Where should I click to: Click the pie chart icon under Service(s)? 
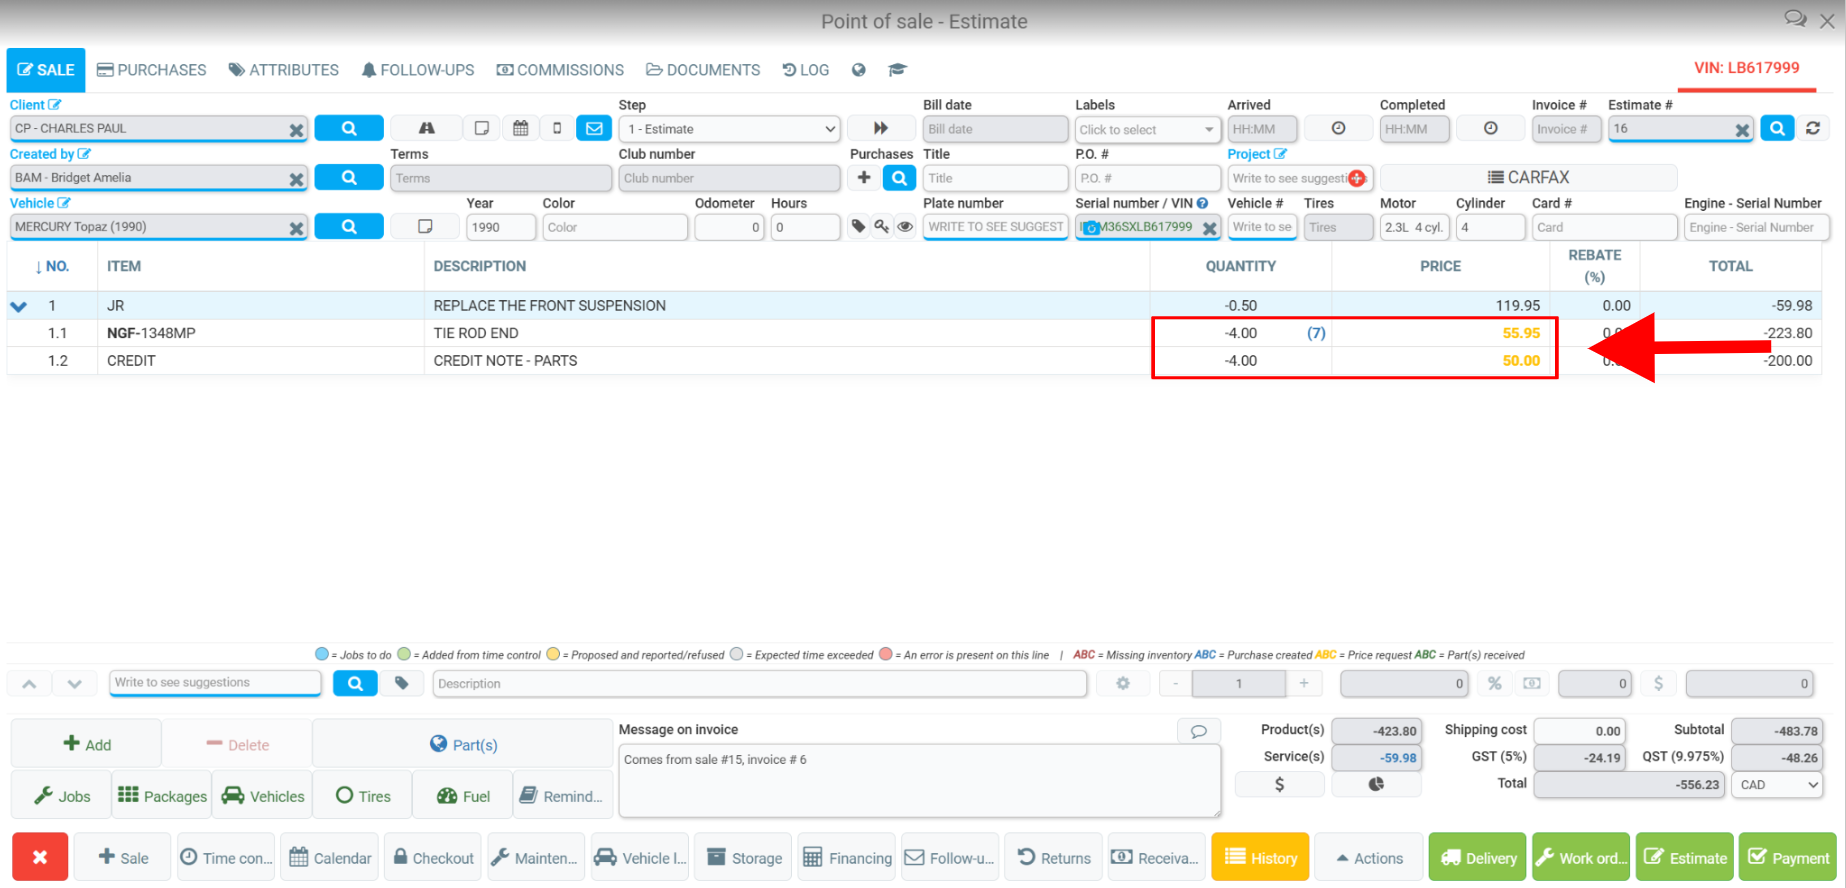click(1376, 784)
